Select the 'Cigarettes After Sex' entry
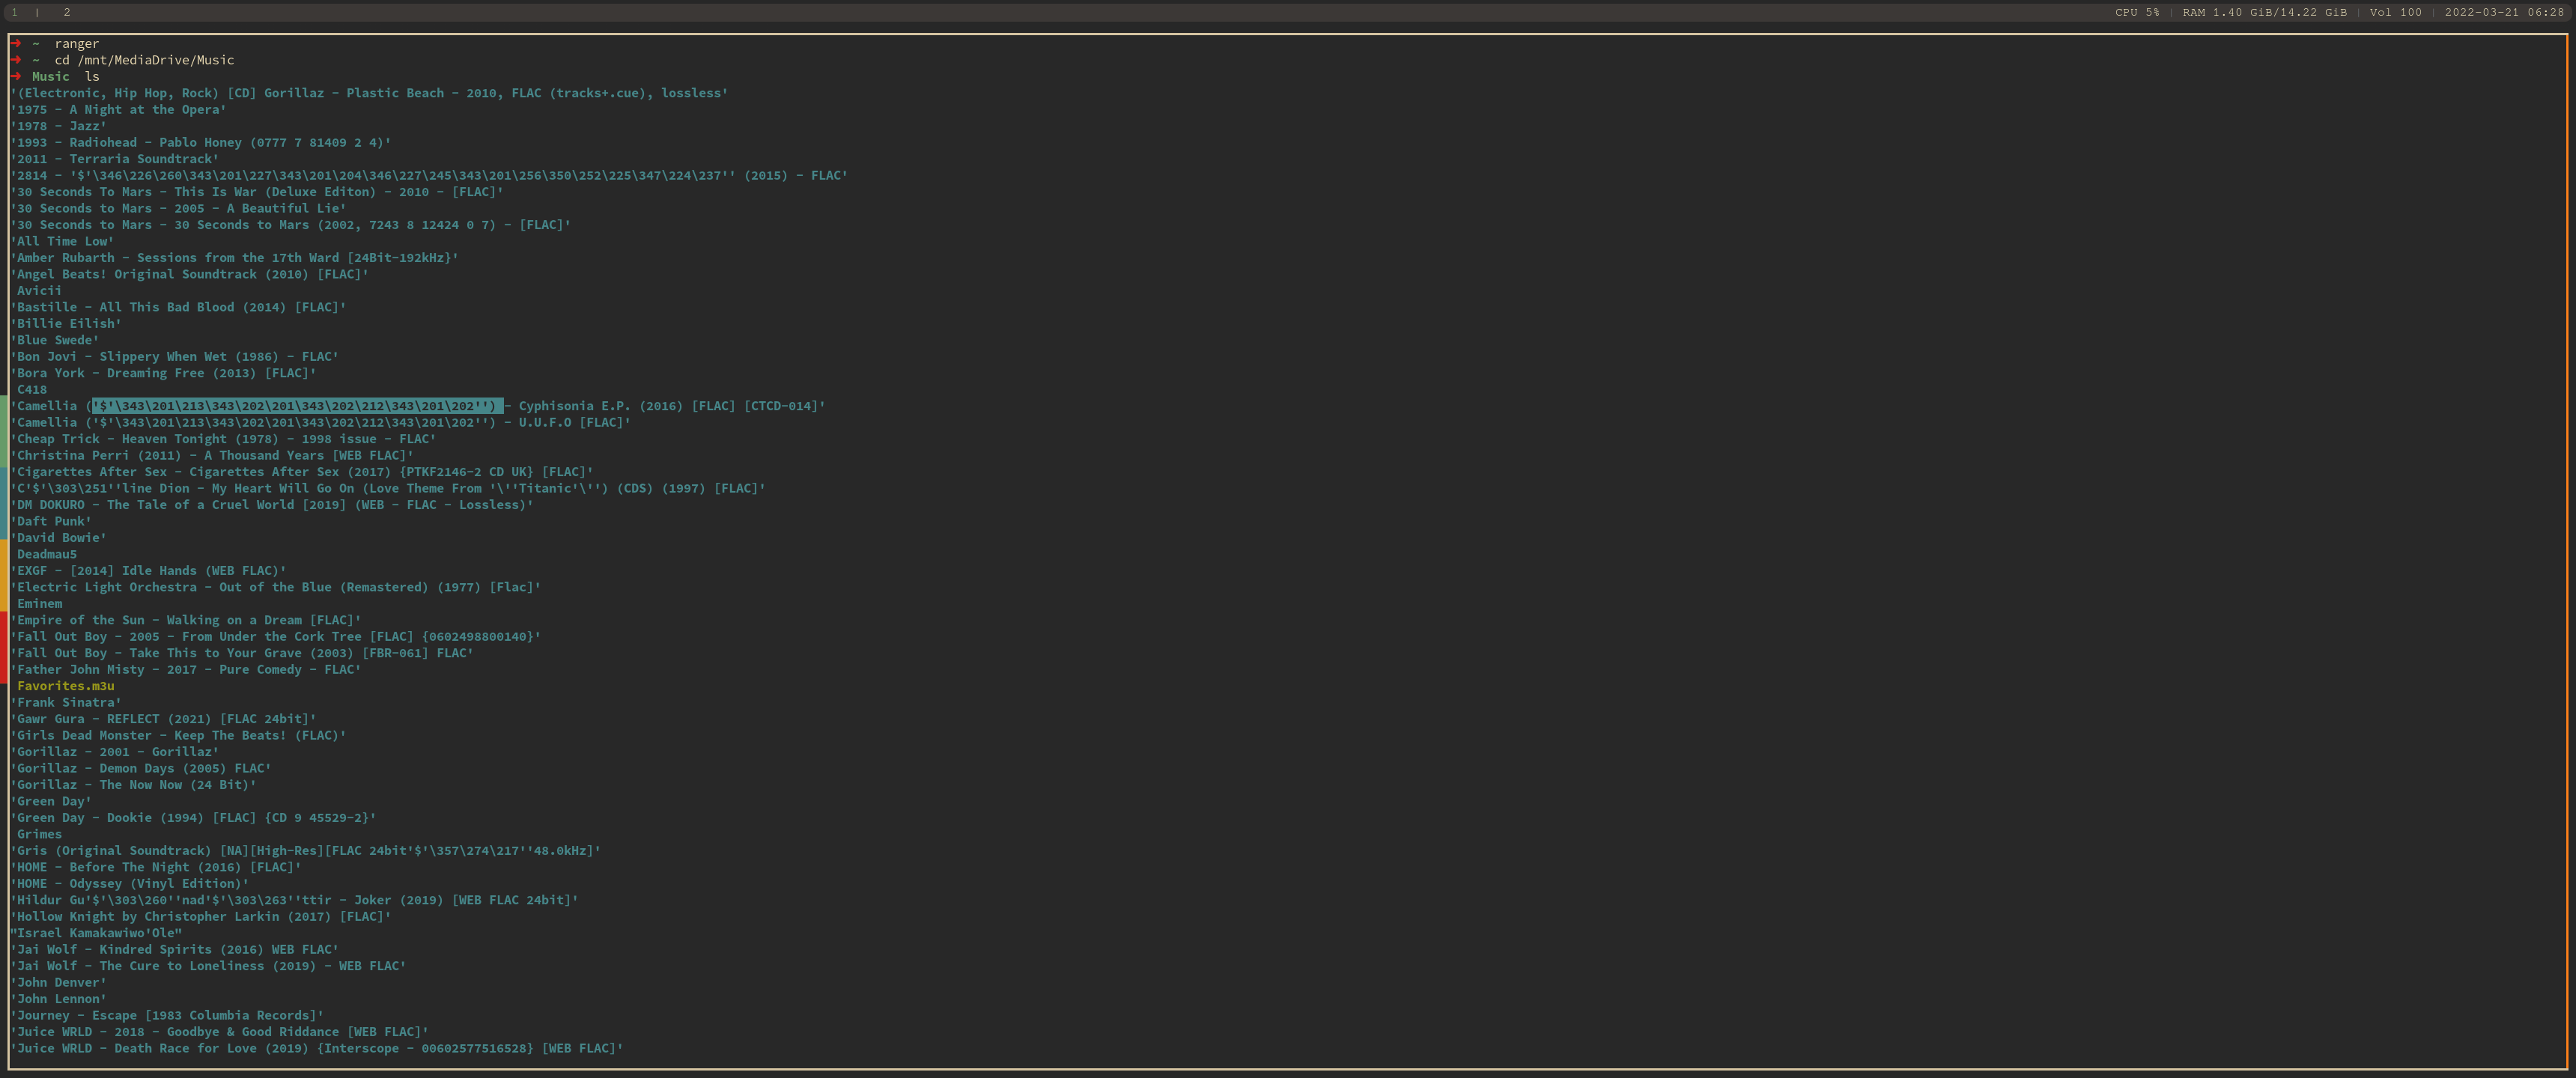 tap(302, 472)
